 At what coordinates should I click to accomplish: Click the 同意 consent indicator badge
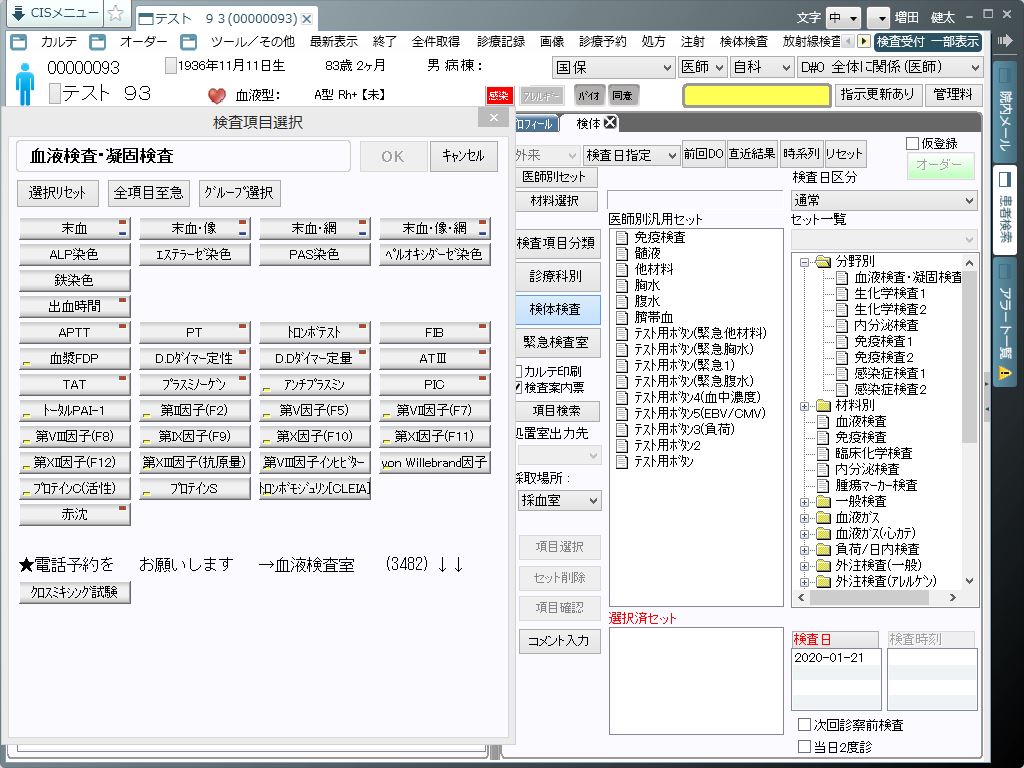point(622,95)
